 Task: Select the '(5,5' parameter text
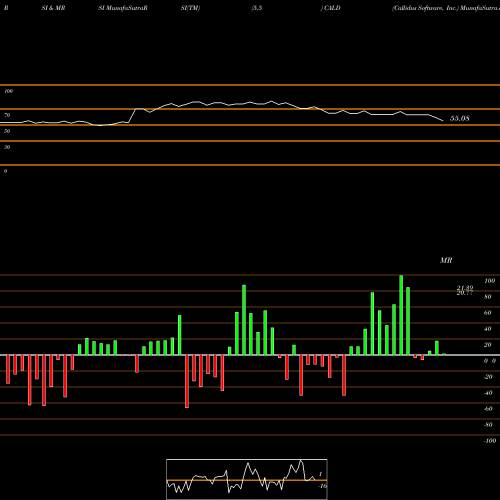click(257, 8)
